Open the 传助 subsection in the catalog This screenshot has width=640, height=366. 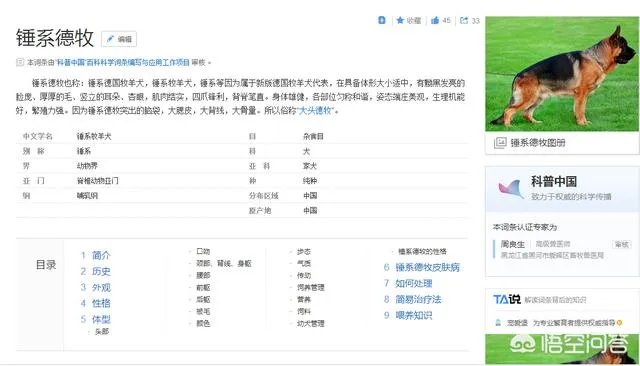pyautogui.click(x=304, y=275)
